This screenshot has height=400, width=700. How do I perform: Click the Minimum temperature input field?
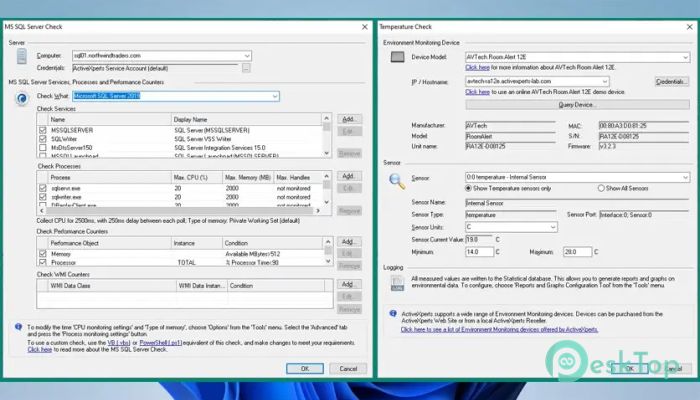[x=479, y=252]
